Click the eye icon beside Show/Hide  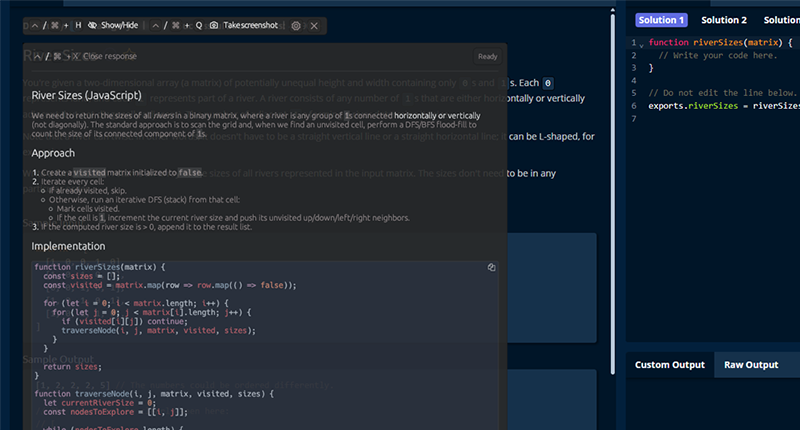[93, 25]
